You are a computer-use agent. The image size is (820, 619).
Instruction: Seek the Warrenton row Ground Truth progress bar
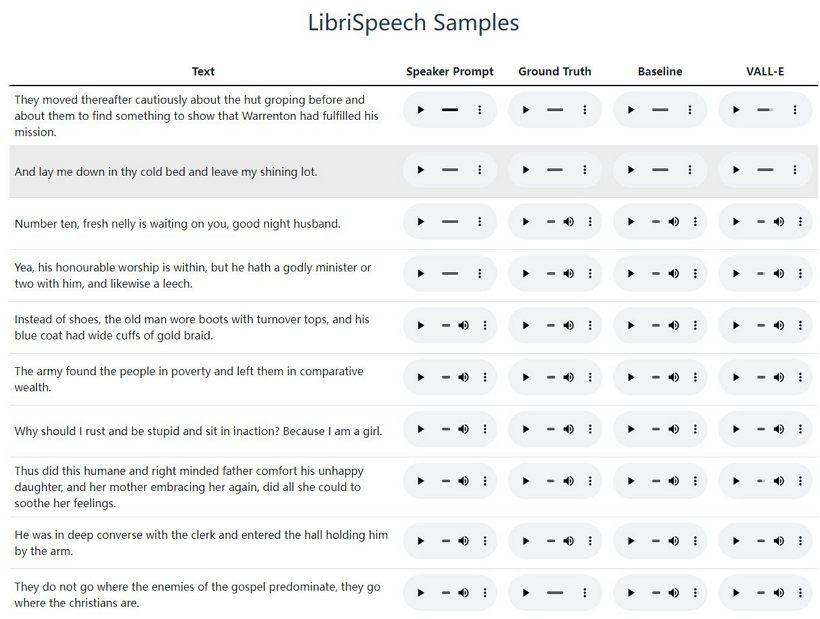coord(555,110)
